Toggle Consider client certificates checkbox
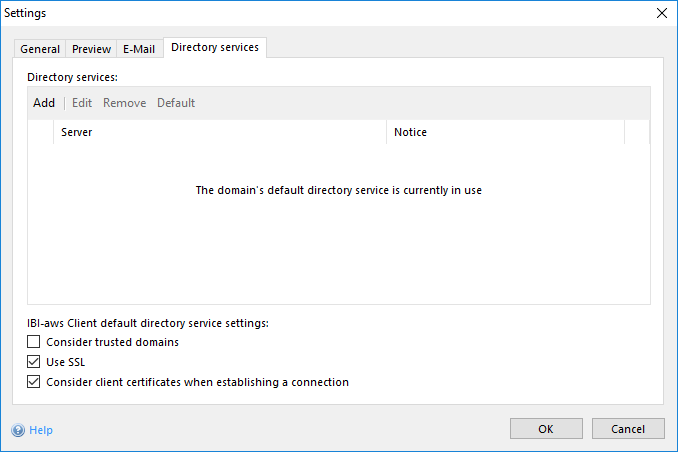678x452 pixels. coord(34,382)
